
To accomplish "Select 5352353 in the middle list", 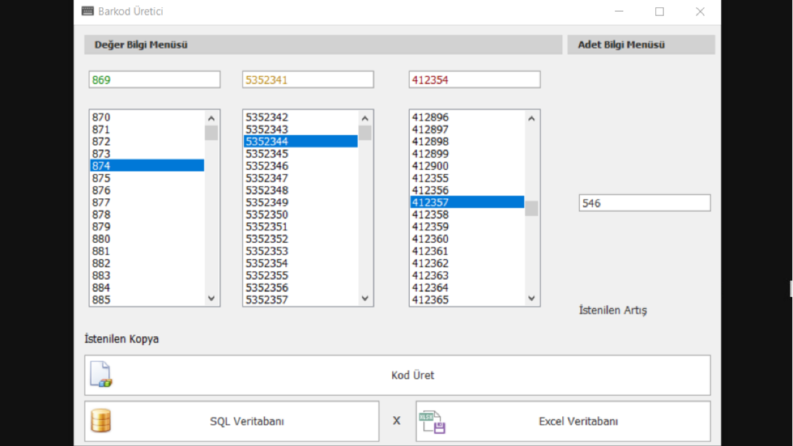I will 300,251.
